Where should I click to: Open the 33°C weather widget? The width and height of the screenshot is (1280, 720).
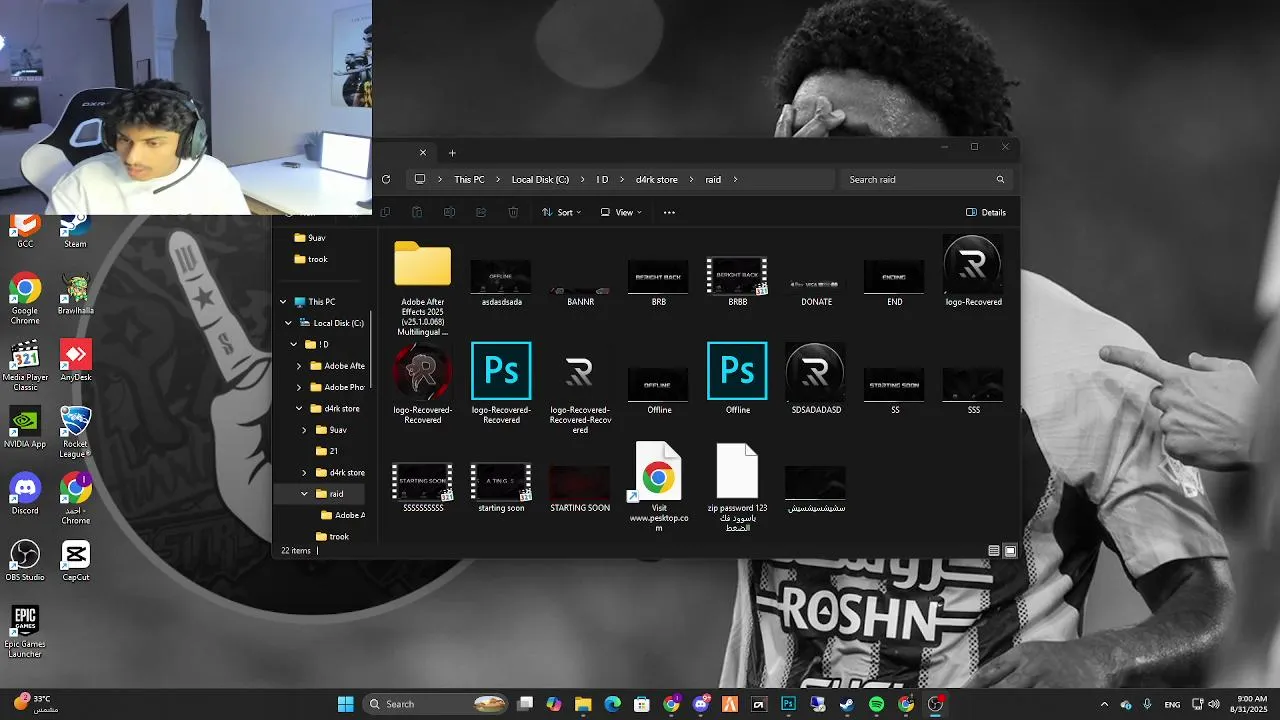click(36, 704)
